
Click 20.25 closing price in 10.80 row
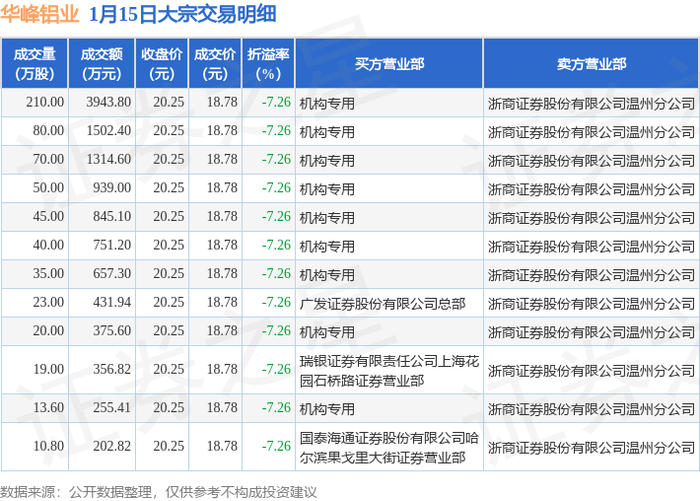pos(168,446)
